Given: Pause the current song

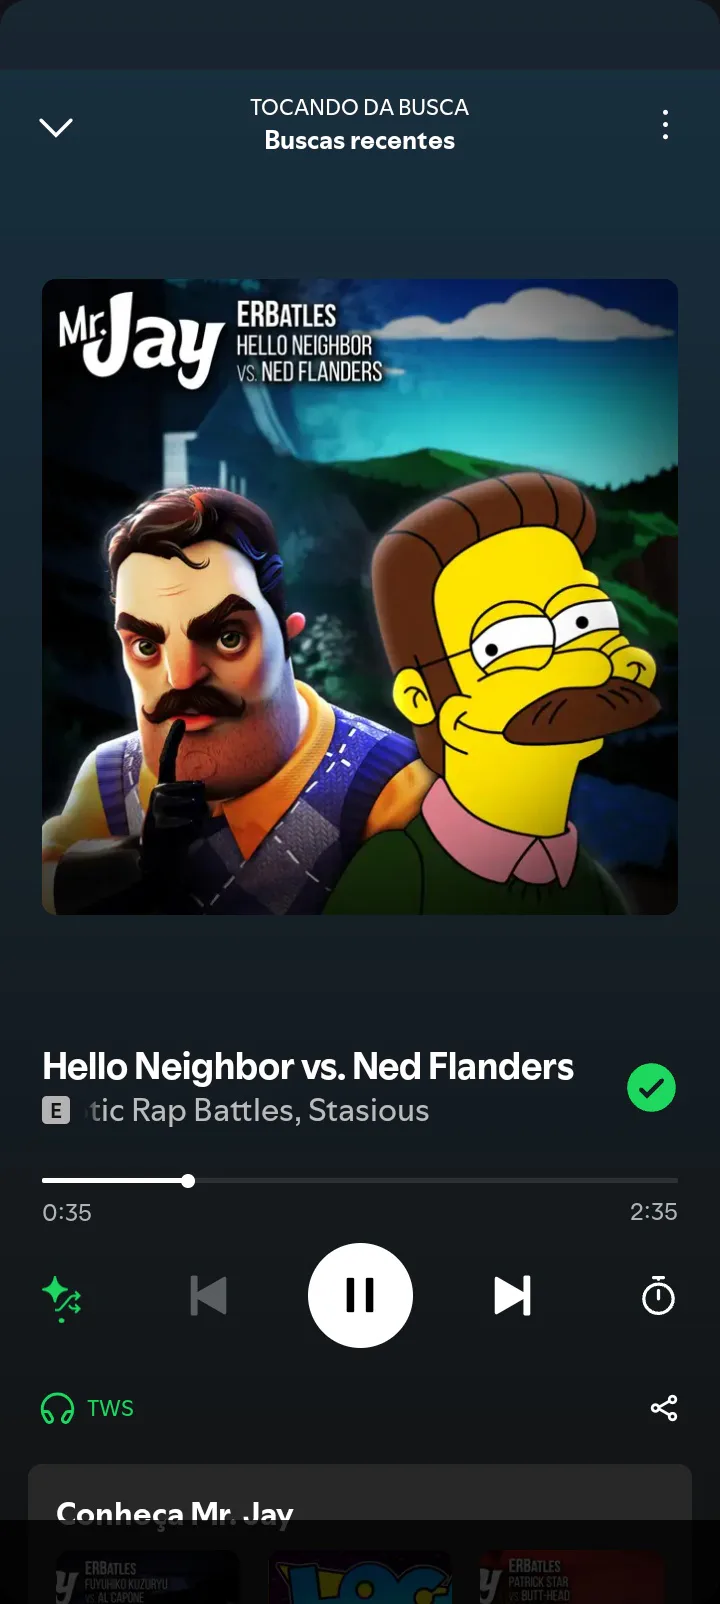Looking at the screenshot, I should (360, 1296).
